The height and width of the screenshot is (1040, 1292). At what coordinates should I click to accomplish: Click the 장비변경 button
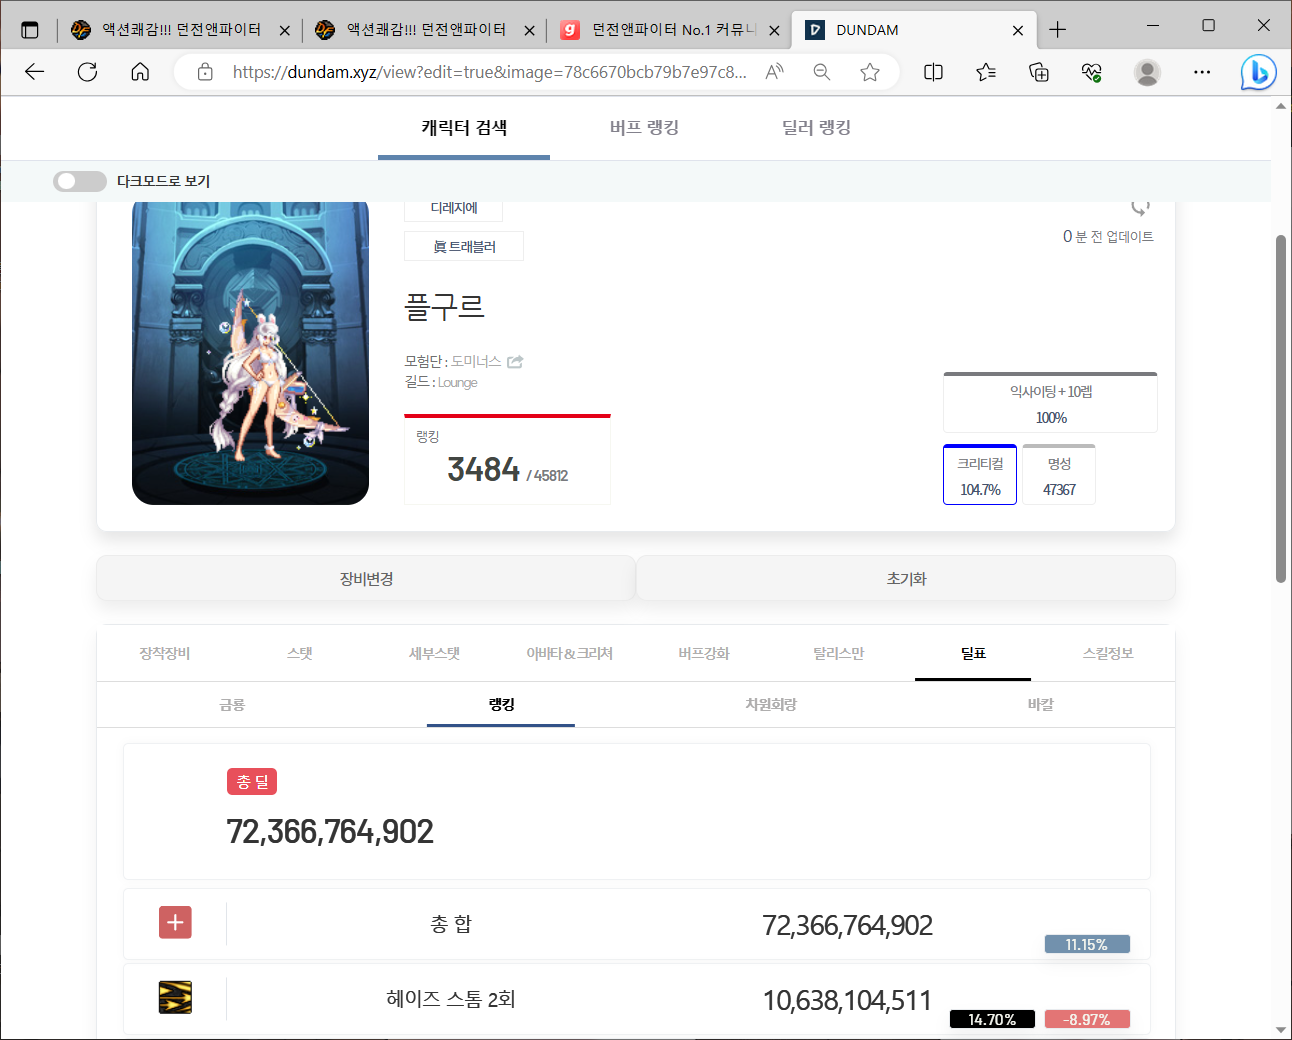coord(366,578)
